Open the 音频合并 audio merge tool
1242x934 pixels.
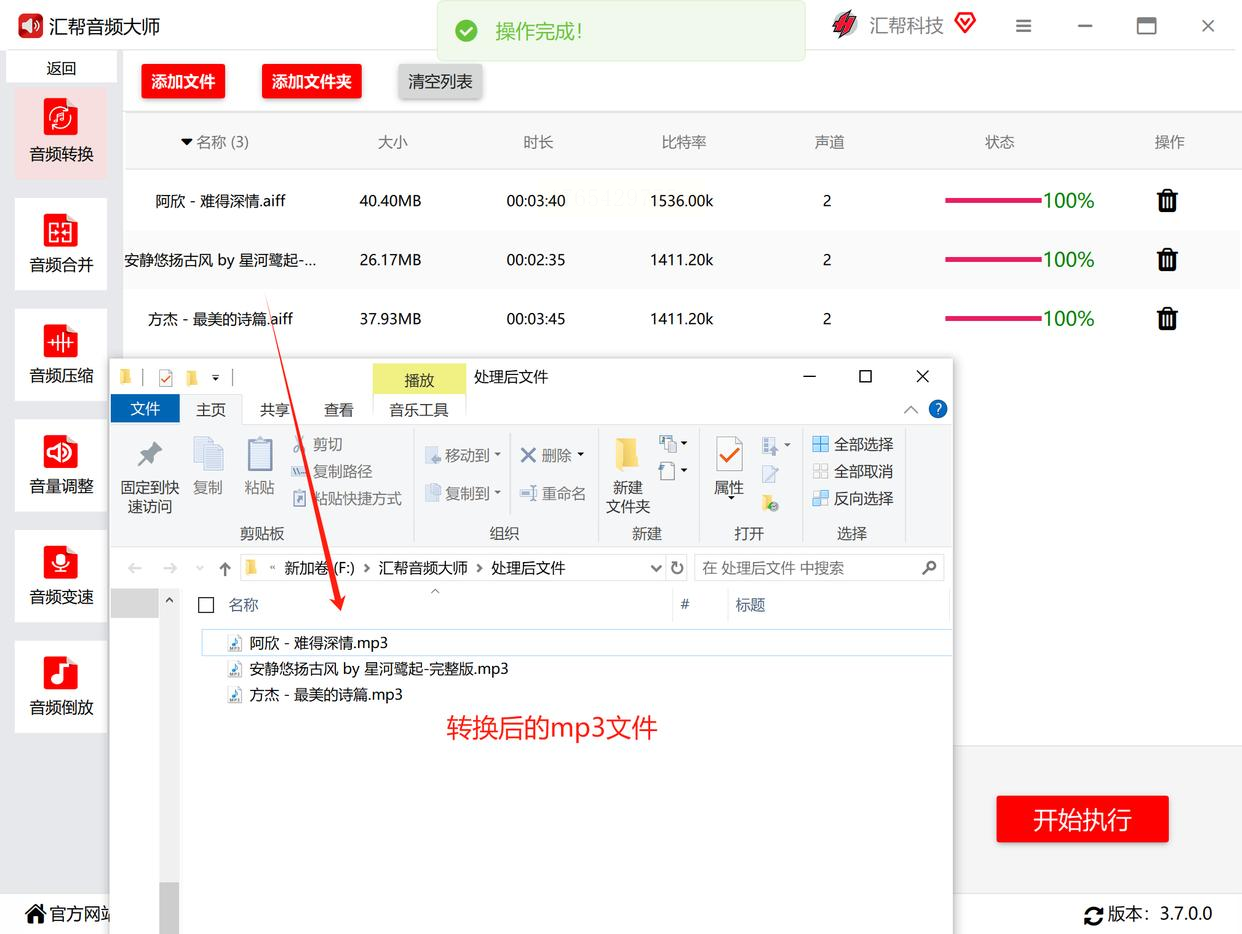61,243
